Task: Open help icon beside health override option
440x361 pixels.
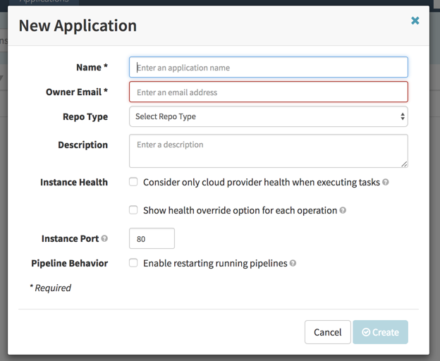Action: (x=343, y=210)
